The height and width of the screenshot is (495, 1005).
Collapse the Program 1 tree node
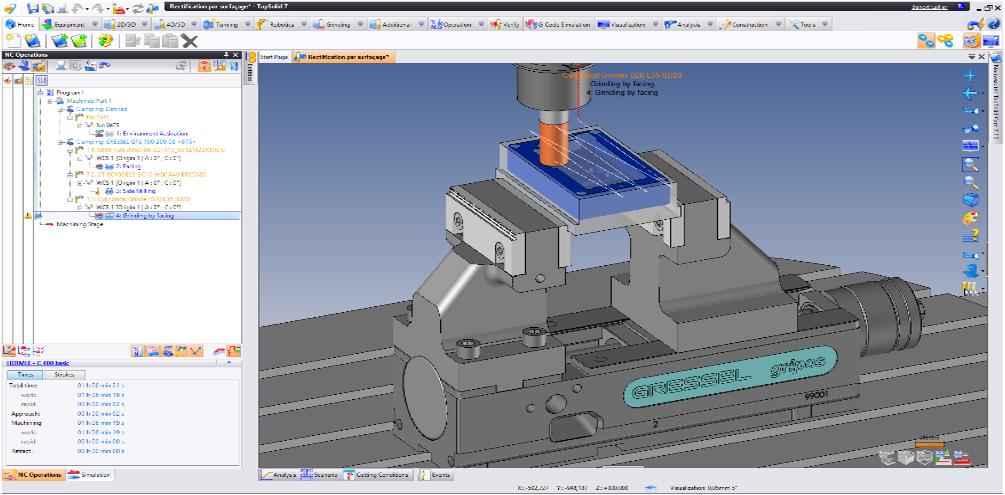click(x=40, y=93)
